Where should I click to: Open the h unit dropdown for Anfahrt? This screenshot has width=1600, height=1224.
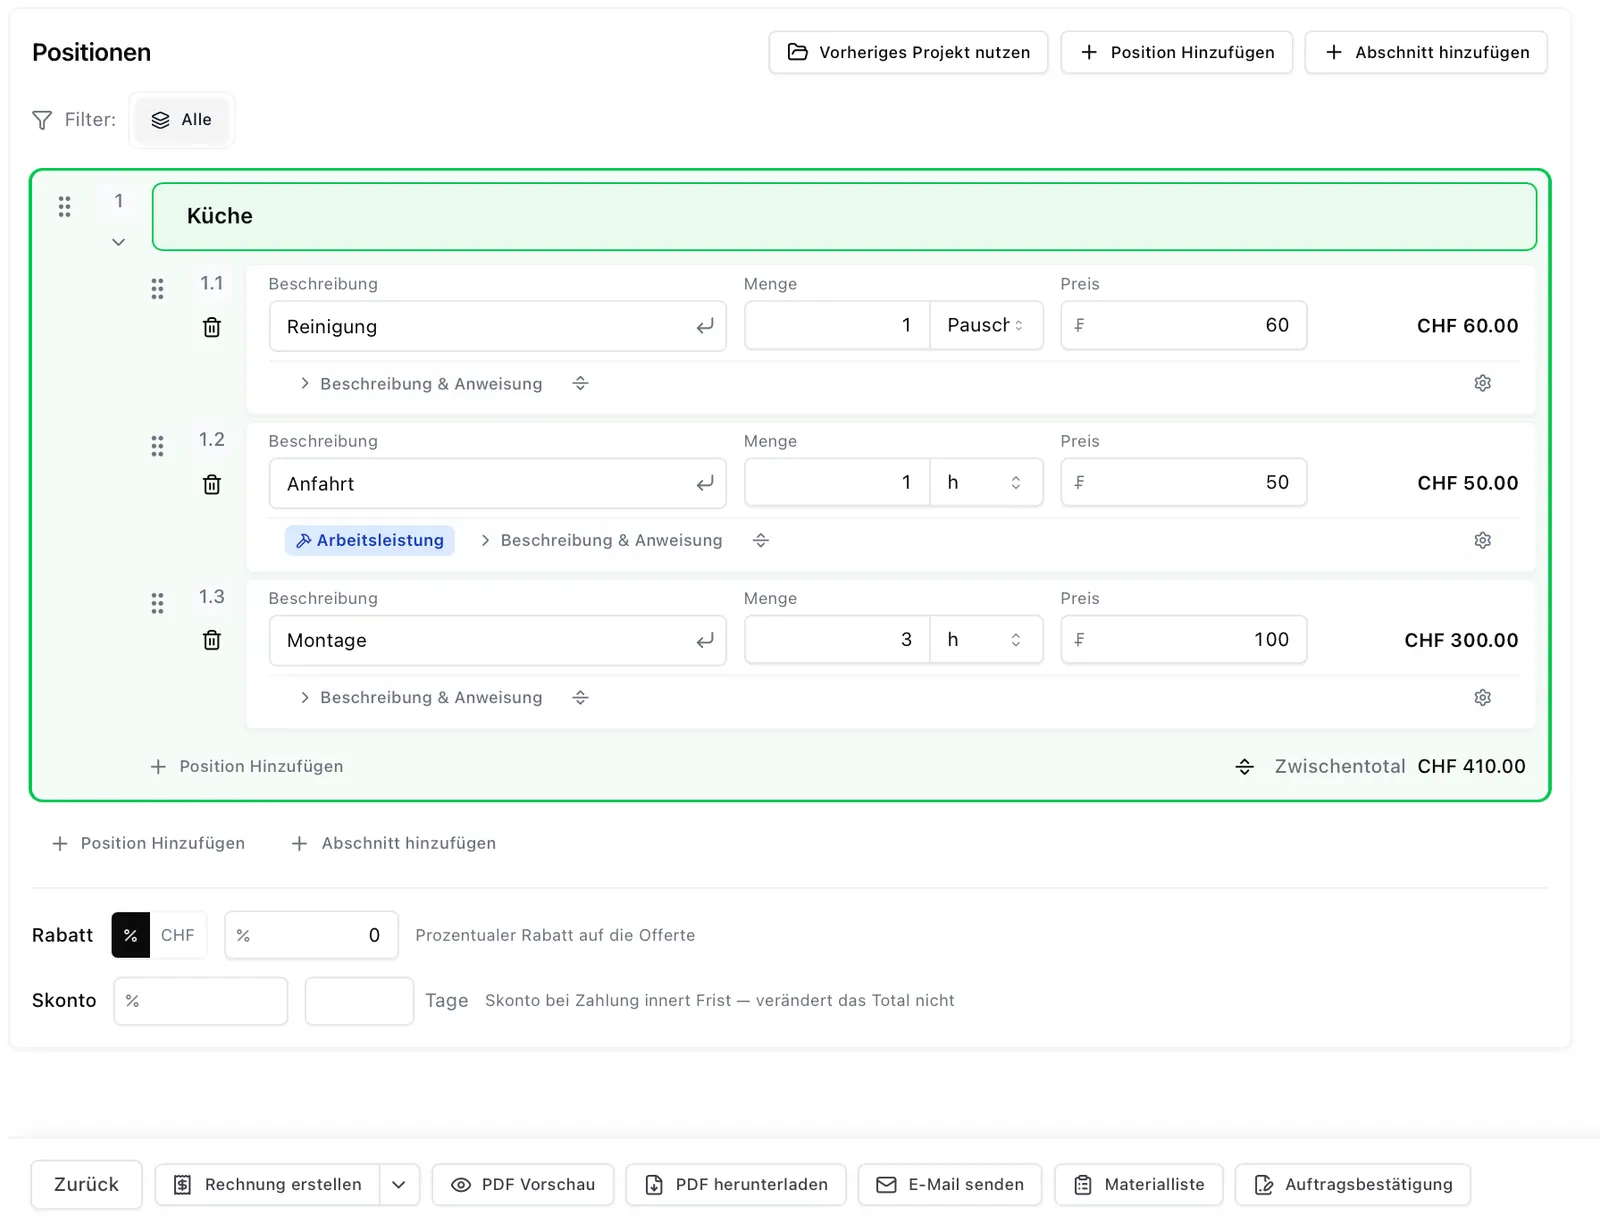pos(986,482)
